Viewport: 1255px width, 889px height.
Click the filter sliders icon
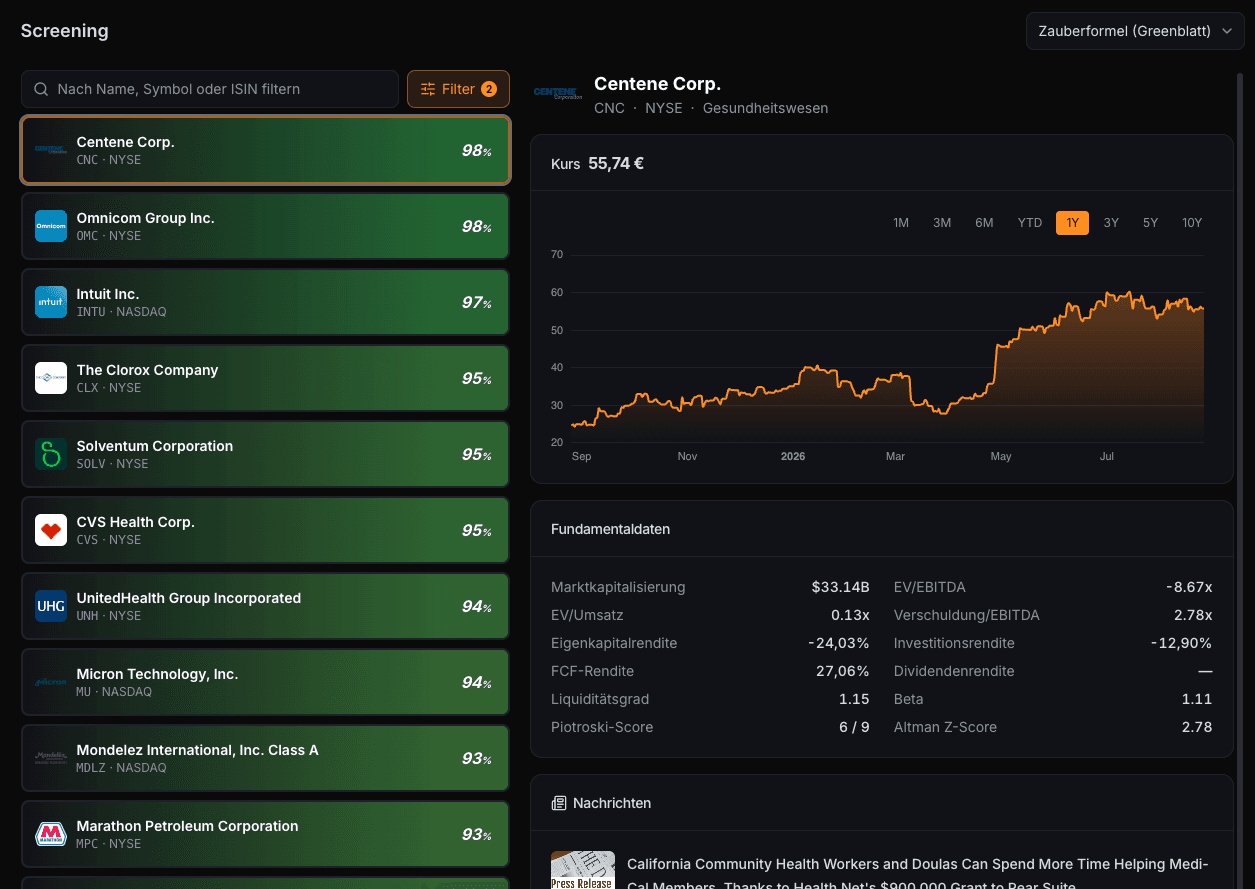(x=428, y=89)
